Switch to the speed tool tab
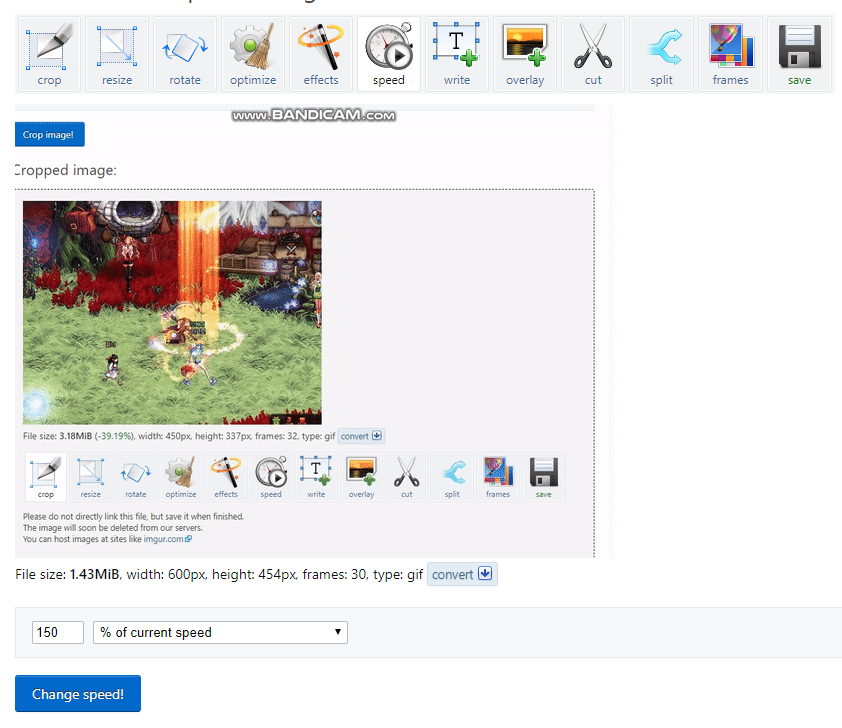Viewport: 842px width, 728px height. pos(389,54)
